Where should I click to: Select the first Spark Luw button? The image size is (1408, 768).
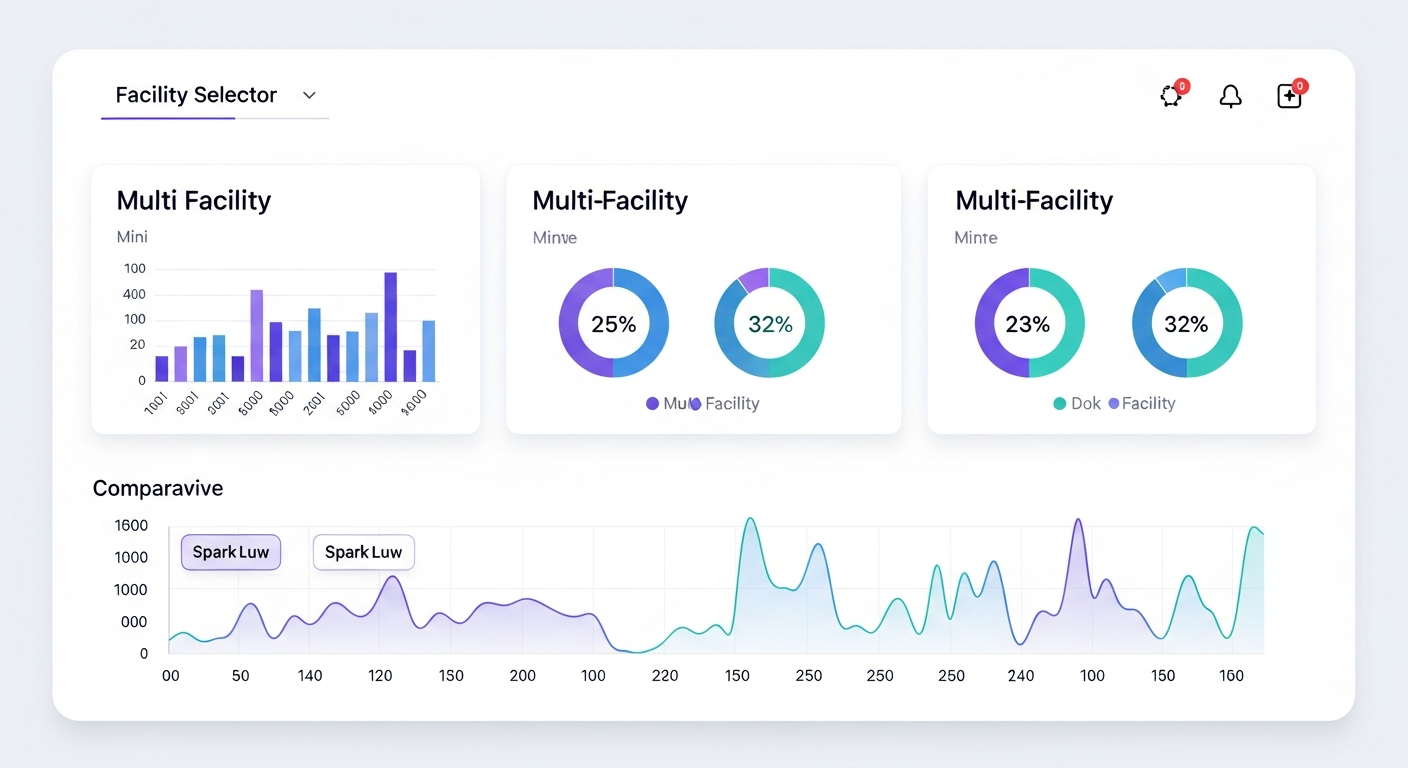click(x=231, y=552)
